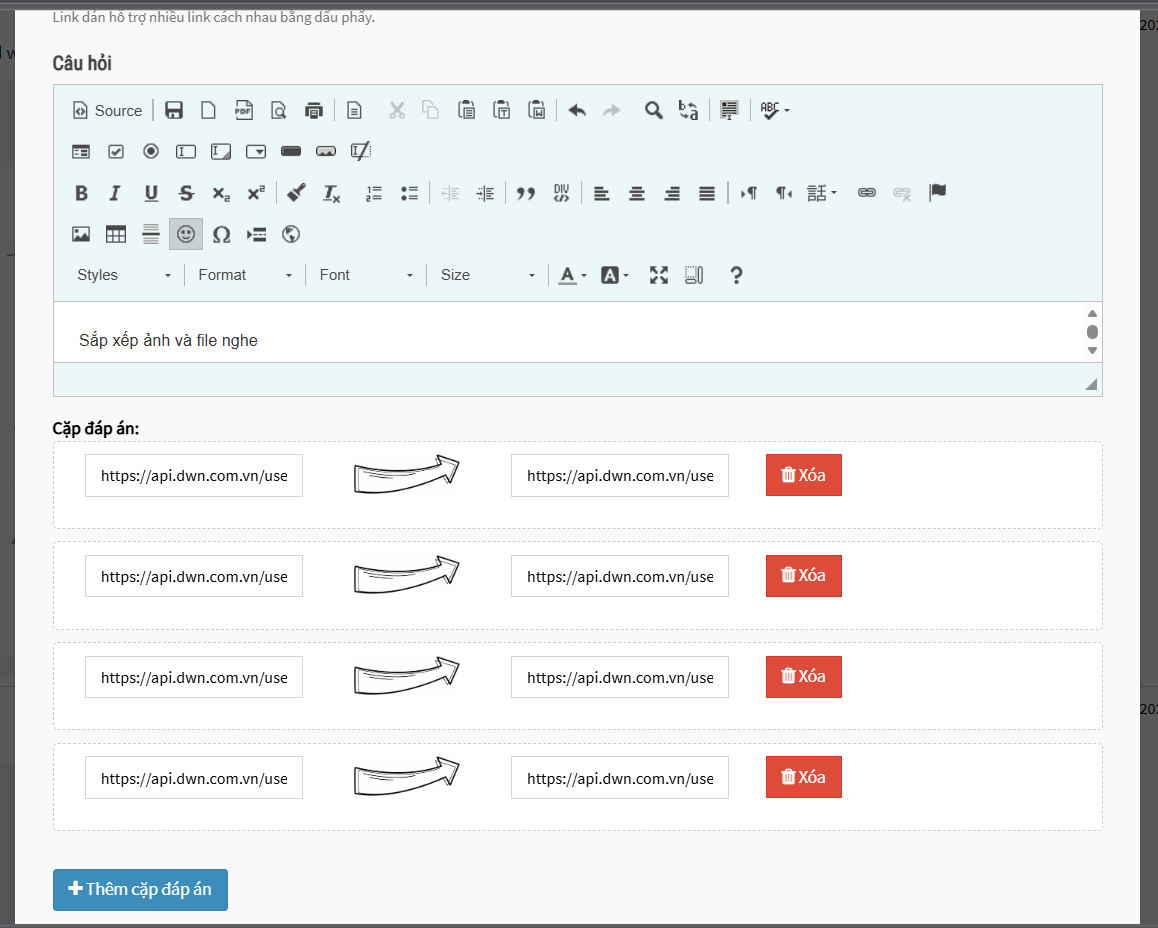
Task: Click Thêm cặp đáp án button
Action: coord(140,889)
